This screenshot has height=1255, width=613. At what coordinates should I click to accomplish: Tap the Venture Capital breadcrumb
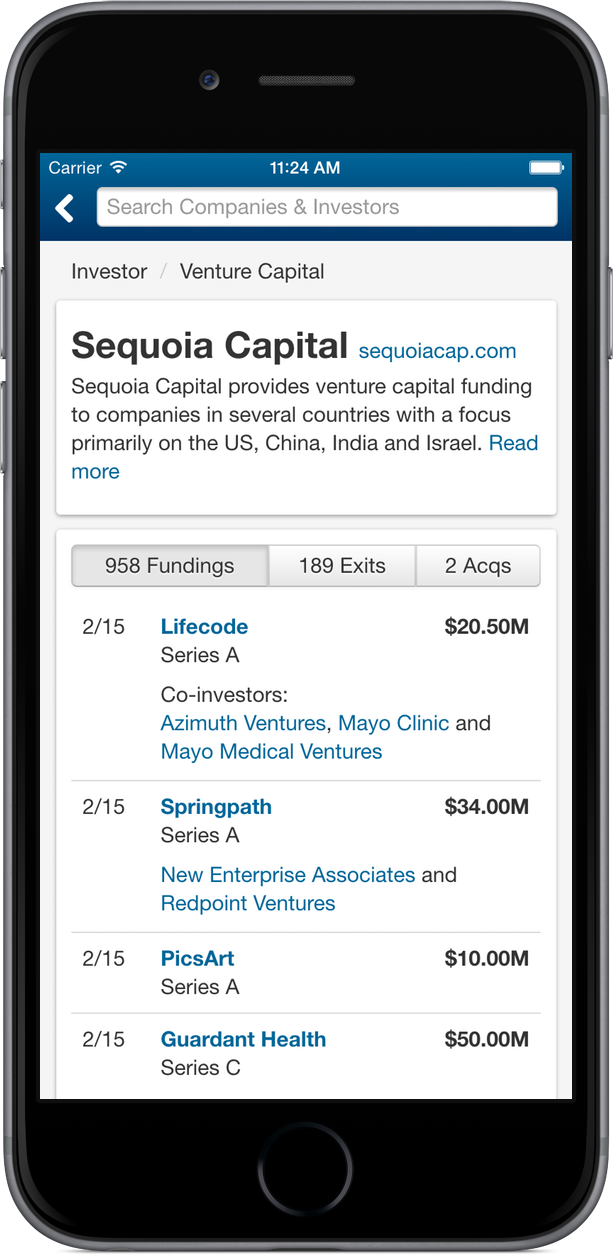252,271
